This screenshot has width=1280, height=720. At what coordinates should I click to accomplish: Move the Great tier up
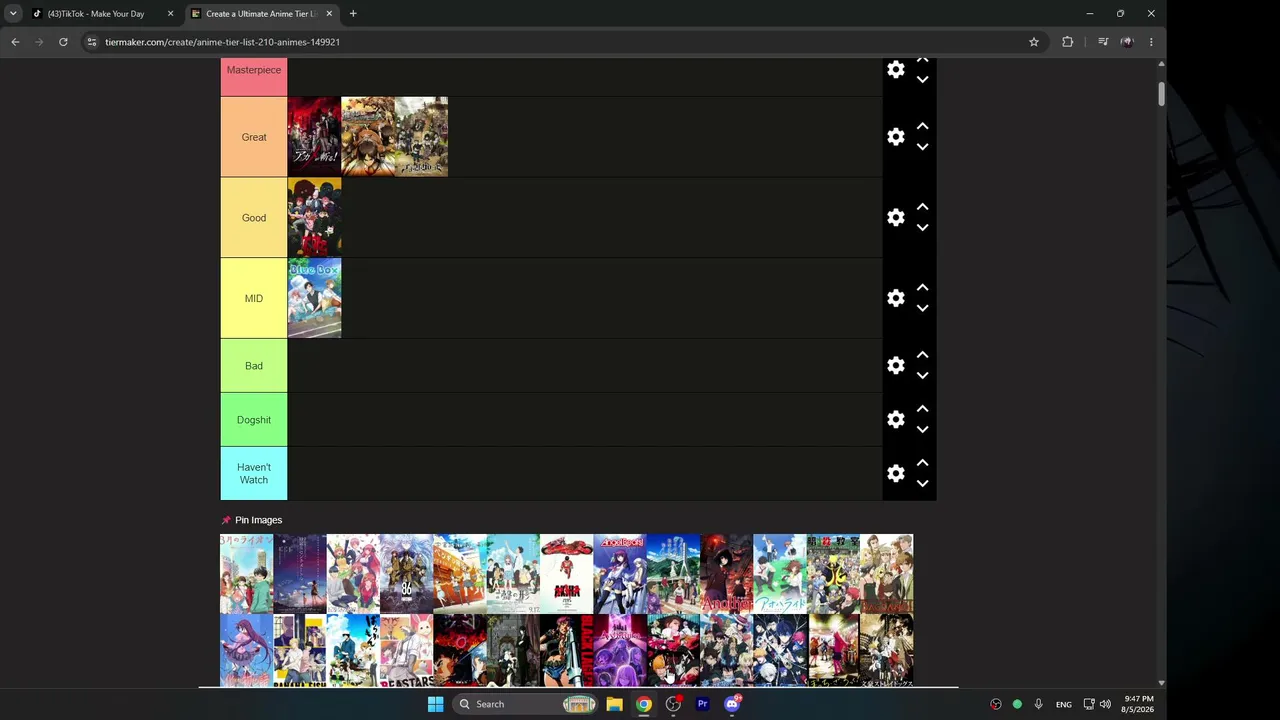pyautogui.click(x=923, y=127)
